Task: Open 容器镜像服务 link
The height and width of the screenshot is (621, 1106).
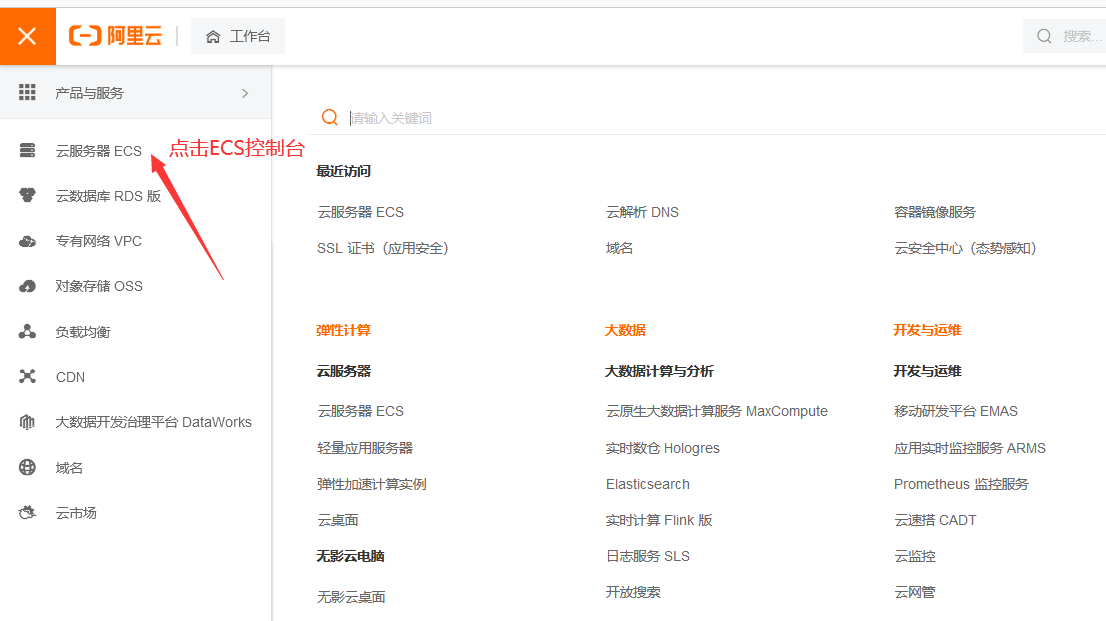Action: pos(935,212)
